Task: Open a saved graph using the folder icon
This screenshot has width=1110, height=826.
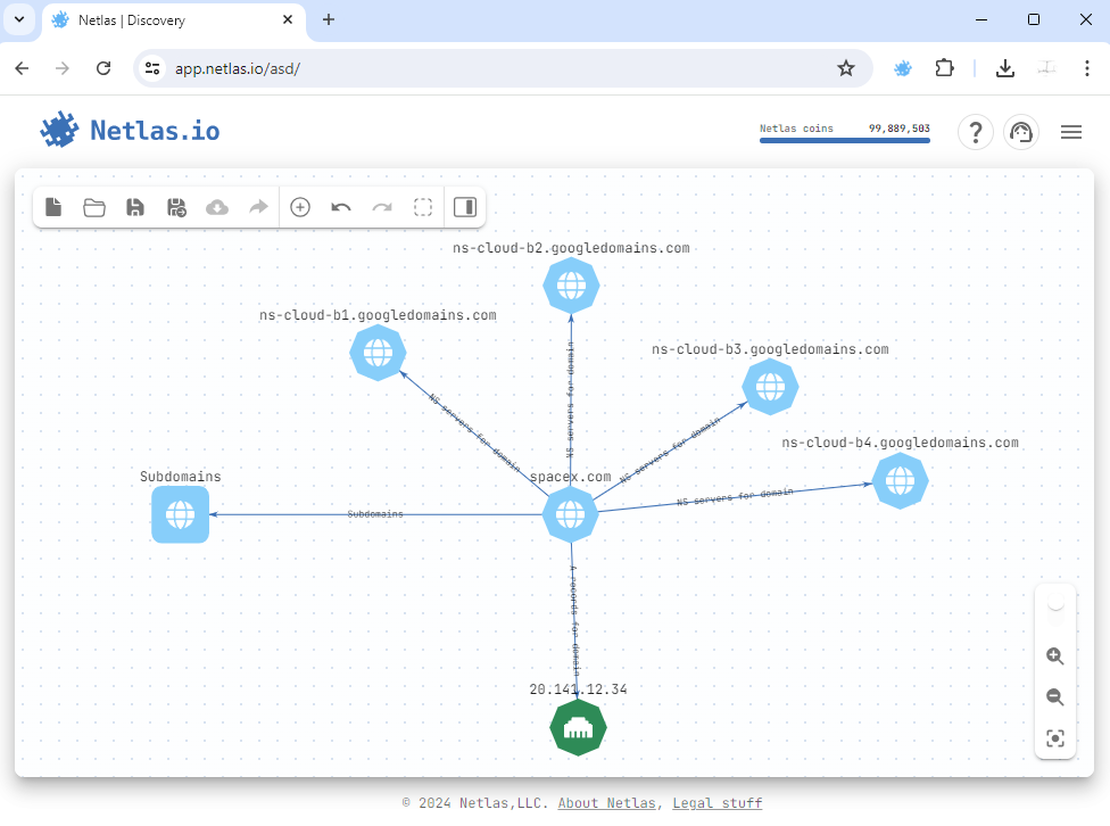Action: (94, 207)
